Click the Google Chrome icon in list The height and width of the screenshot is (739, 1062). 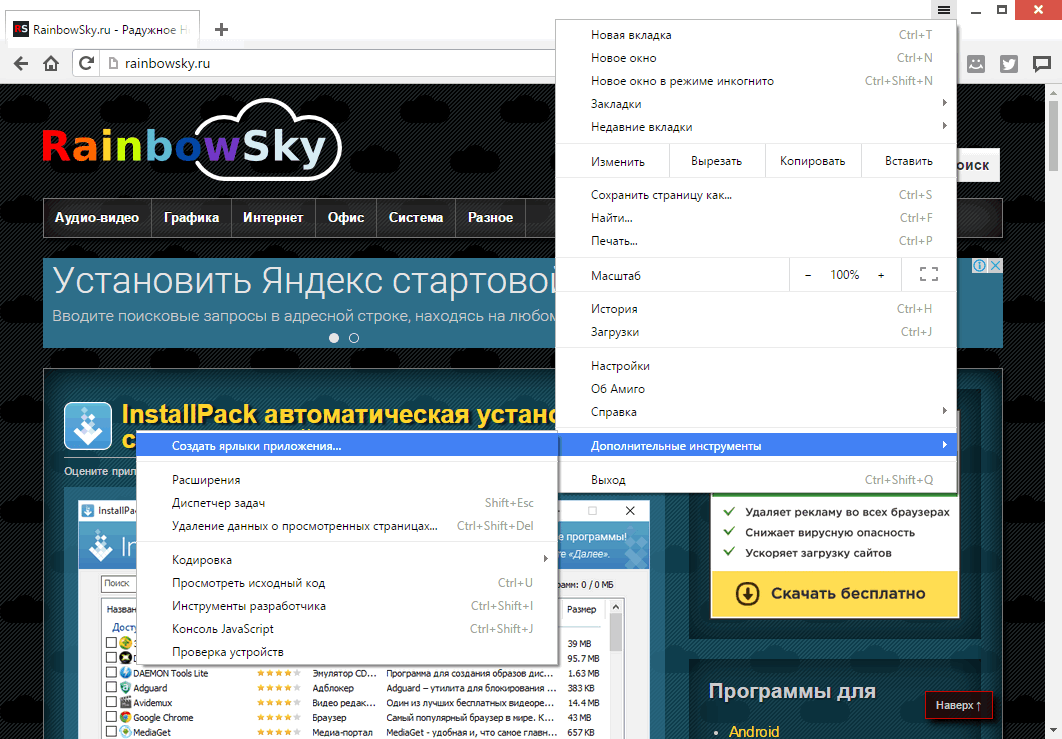click(125, 717)
